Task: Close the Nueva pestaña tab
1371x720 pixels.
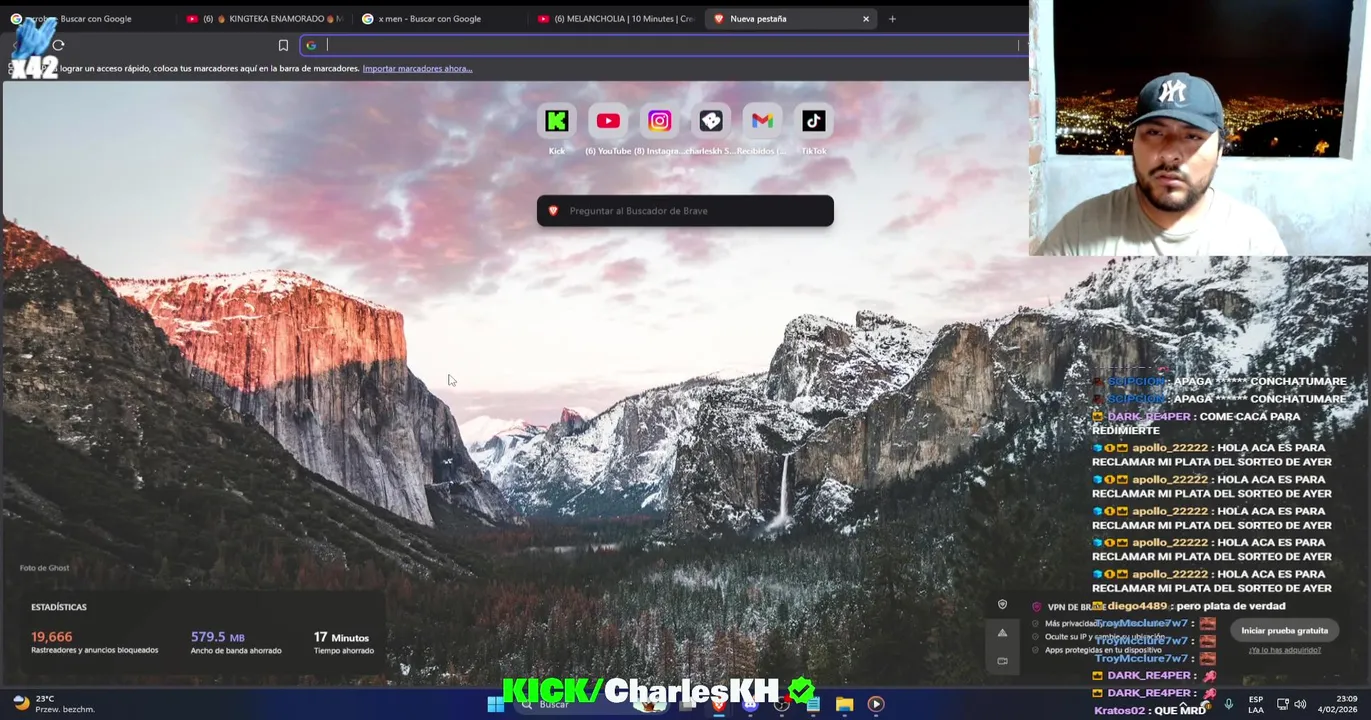Action: pyautogui.click(x=866, y=19)
